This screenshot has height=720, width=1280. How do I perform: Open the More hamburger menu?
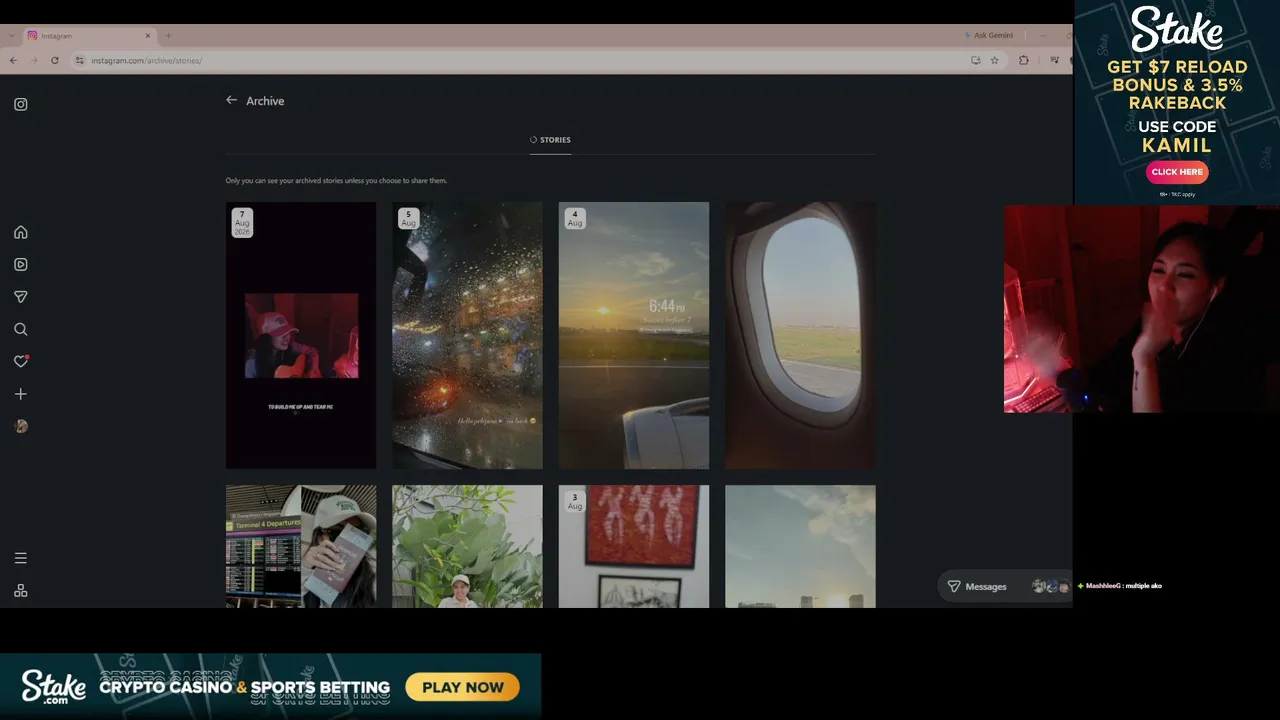[x=20, y=558]
